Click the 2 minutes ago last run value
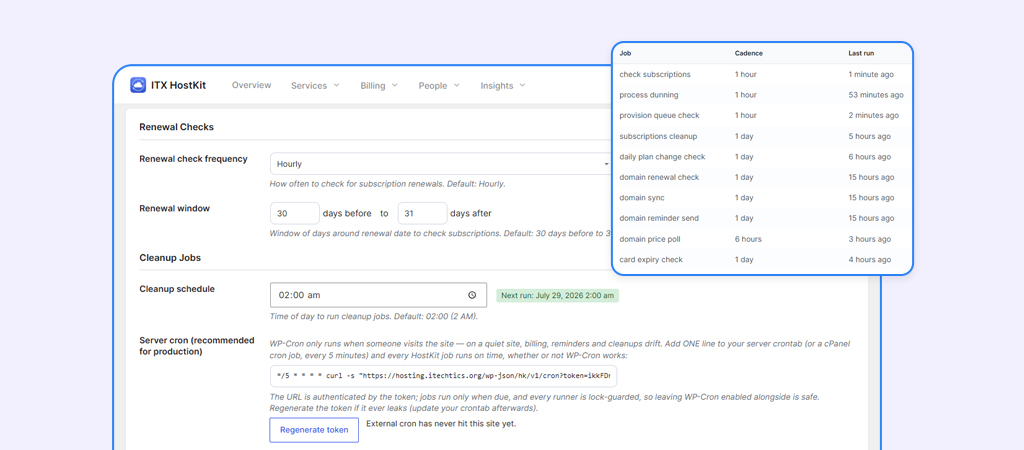 tap(873, 116)
